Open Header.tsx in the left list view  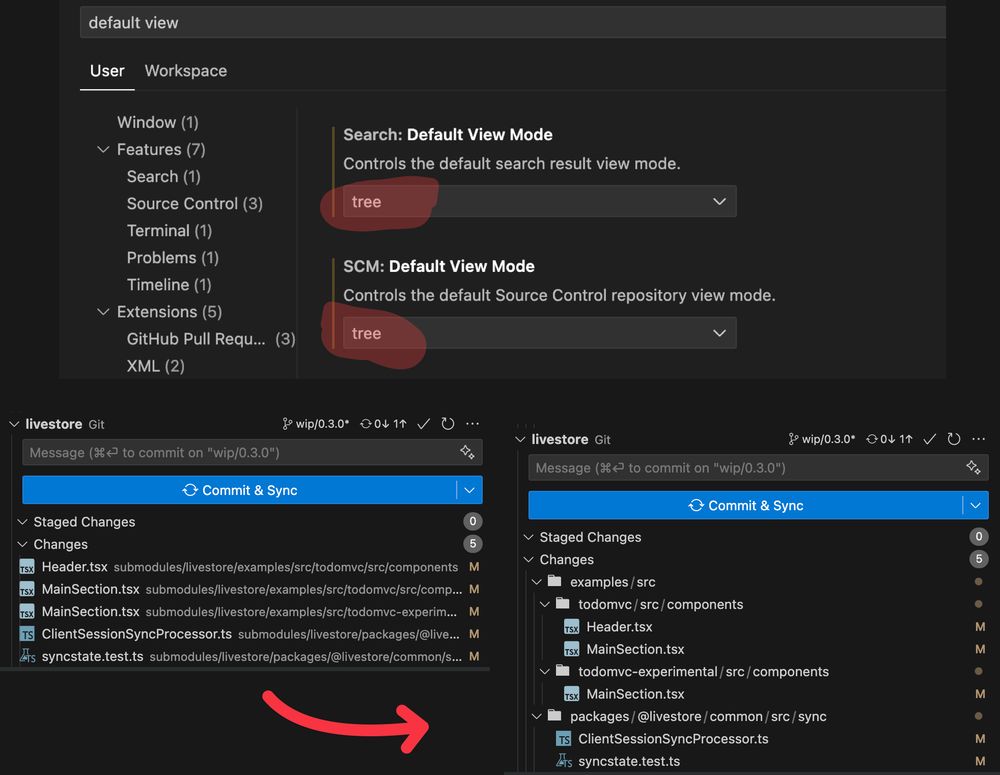pyautogui.click(x=250, y=566)
